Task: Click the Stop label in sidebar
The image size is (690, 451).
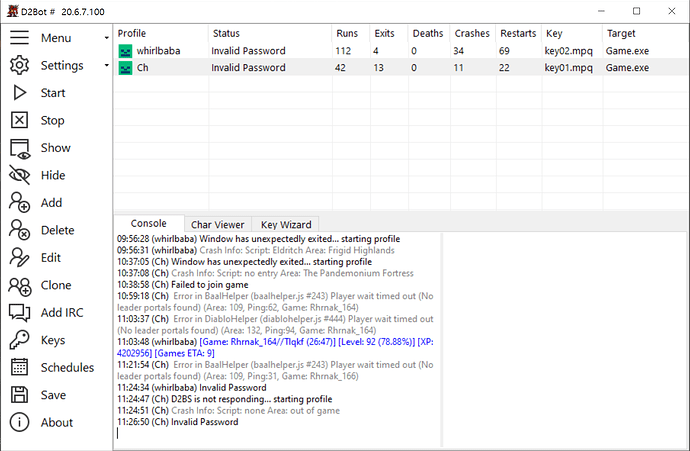Action: [52, 120]
